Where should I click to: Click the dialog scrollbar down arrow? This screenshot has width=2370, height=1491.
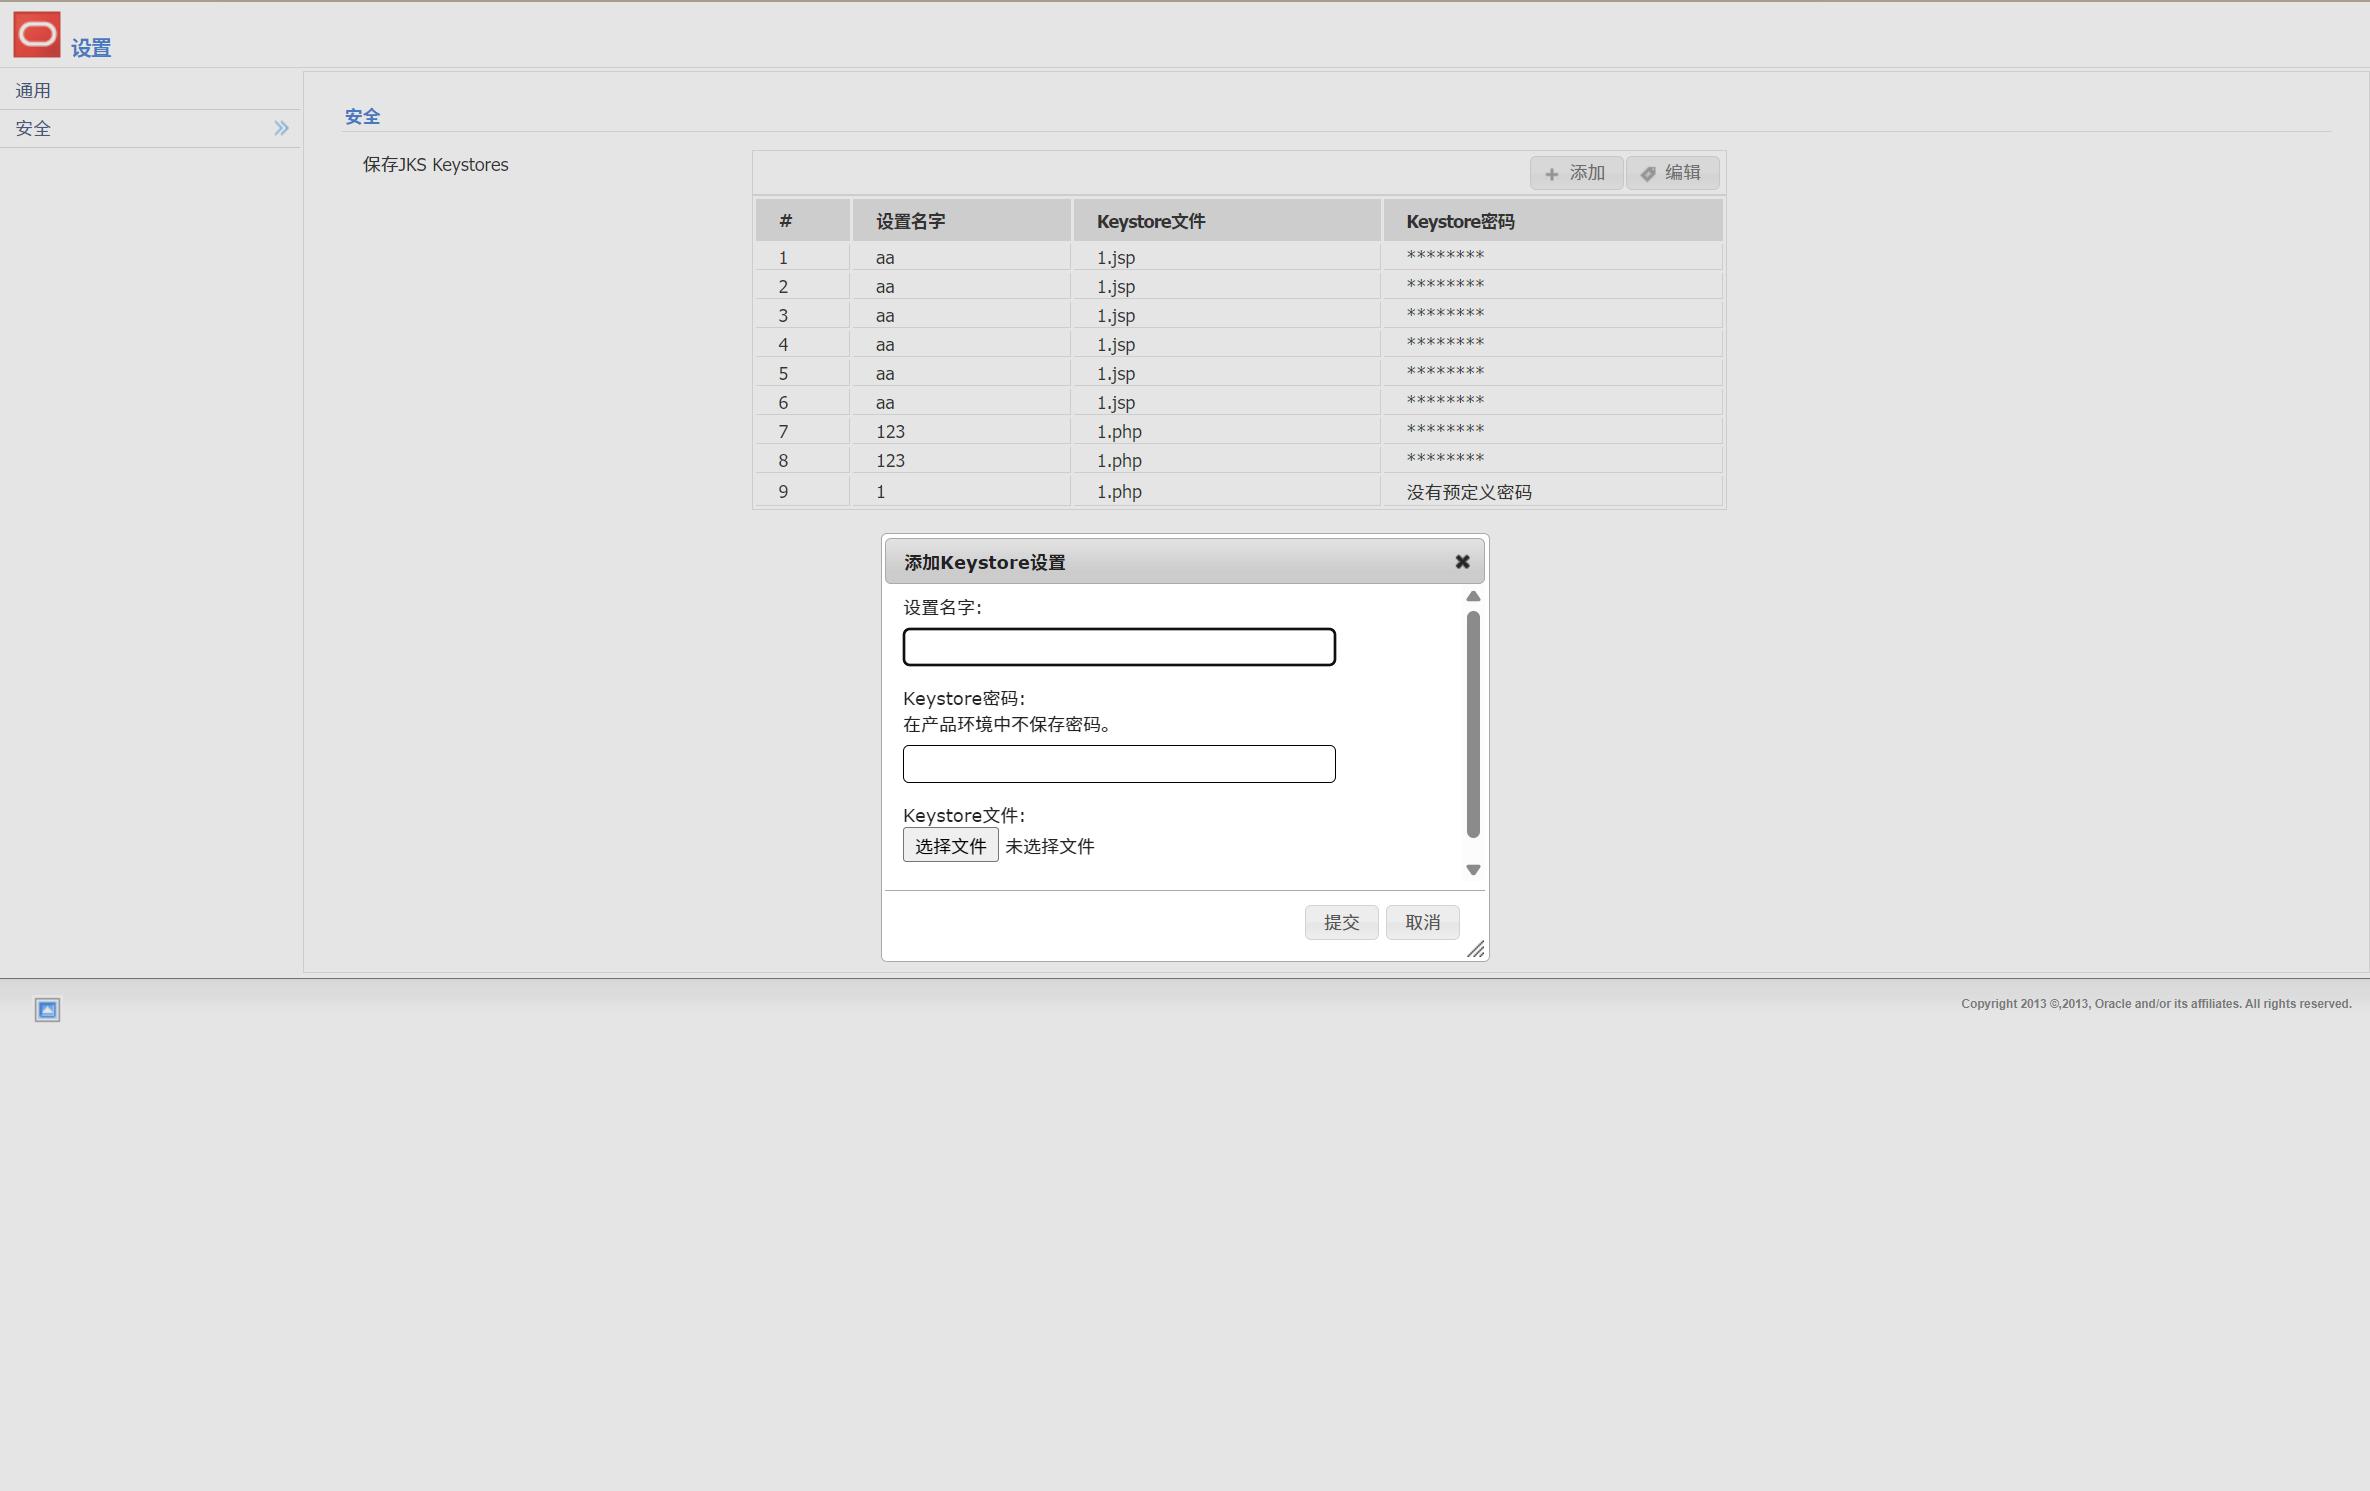point(1473,870)
